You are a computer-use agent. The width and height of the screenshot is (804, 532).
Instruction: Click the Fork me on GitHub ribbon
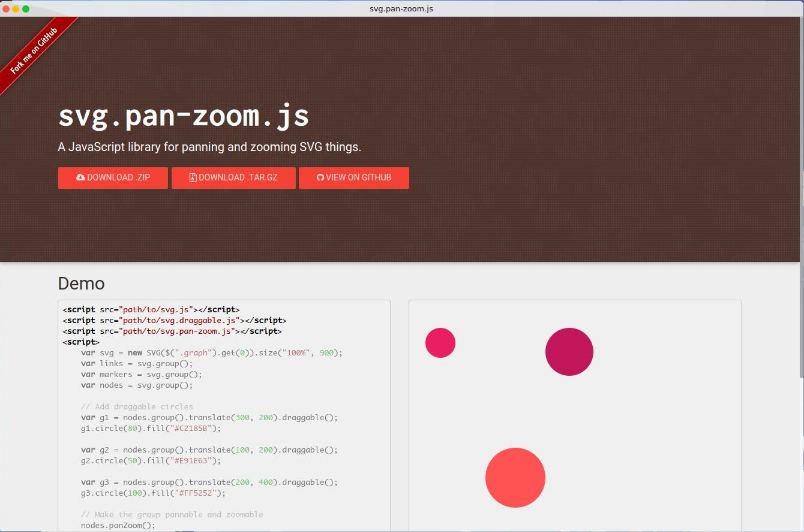(35, 51)
